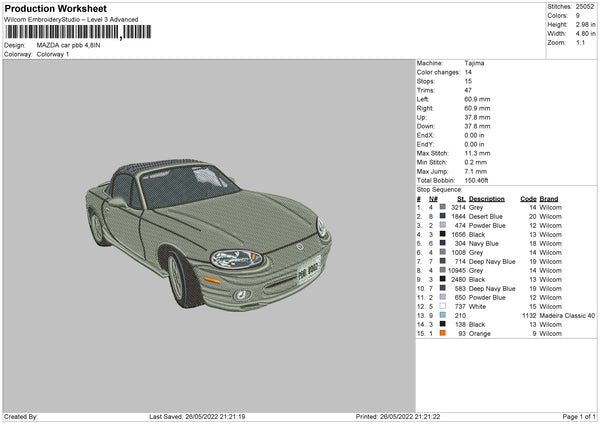Click stitch count 2480 in row 9
The height and width of the screenshot is (424, 600).
click(458, 279)
